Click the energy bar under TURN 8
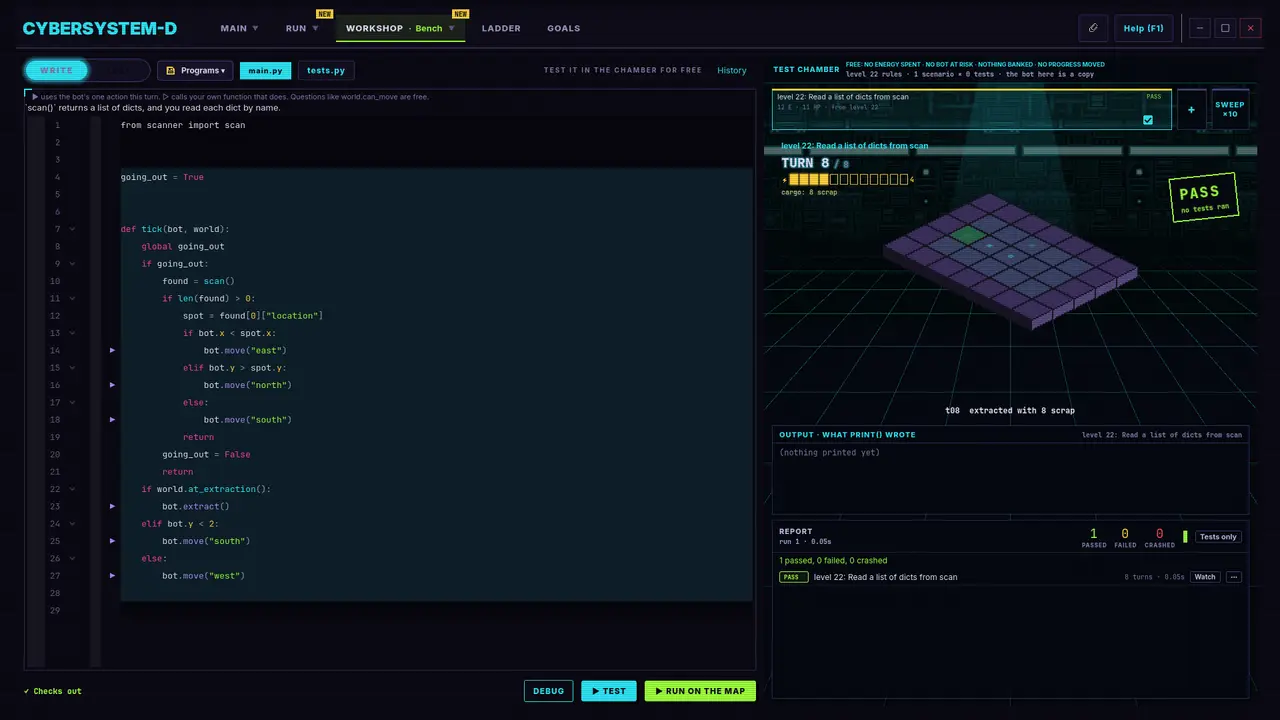The image size is (1280, 720). (848, 180)
